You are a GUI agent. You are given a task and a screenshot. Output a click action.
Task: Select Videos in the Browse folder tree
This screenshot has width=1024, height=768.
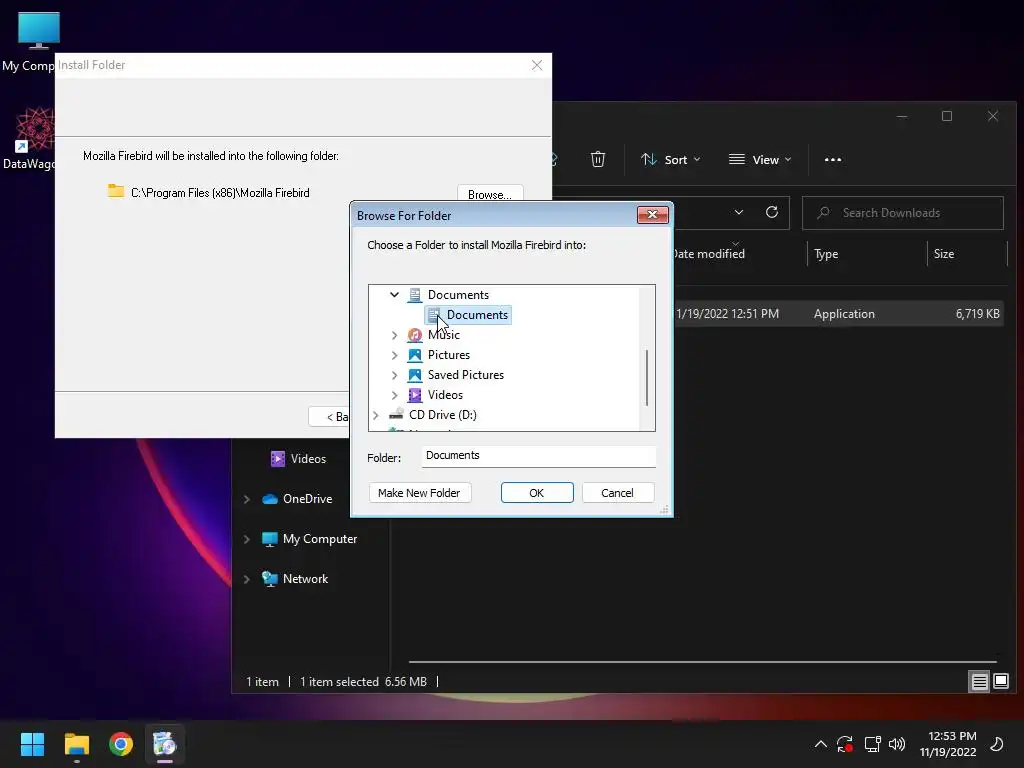(445, 395)
